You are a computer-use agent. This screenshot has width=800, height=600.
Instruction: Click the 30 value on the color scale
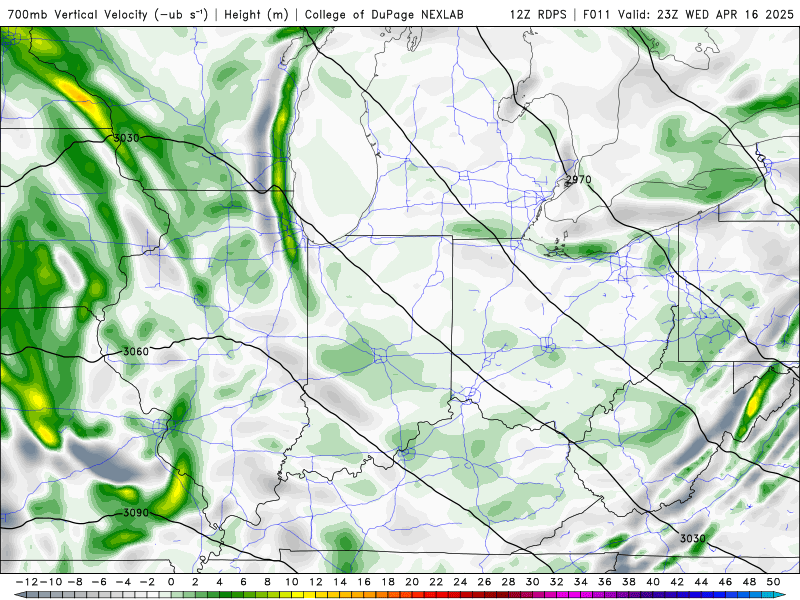532,582
